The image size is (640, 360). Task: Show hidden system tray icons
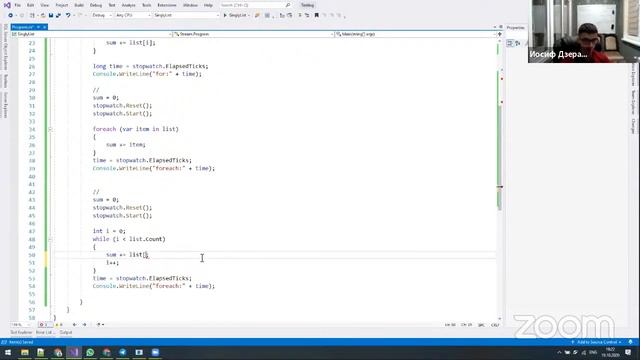559,352
